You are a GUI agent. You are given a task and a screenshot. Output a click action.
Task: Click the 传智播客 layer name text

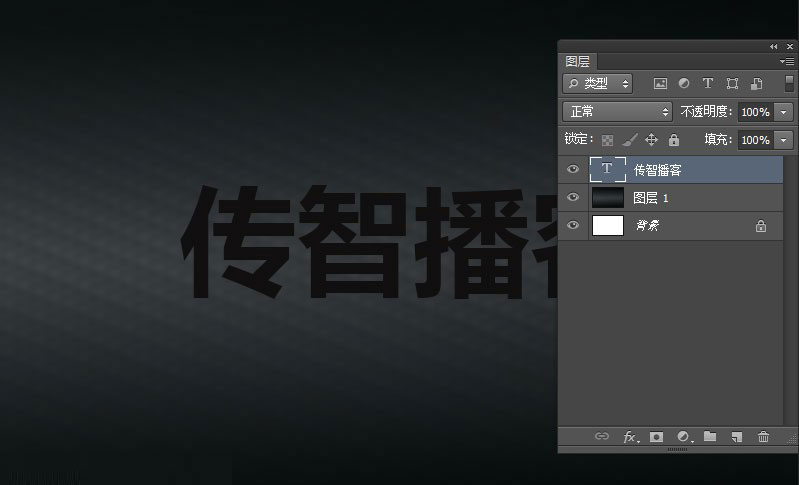(x=657, y=170)
